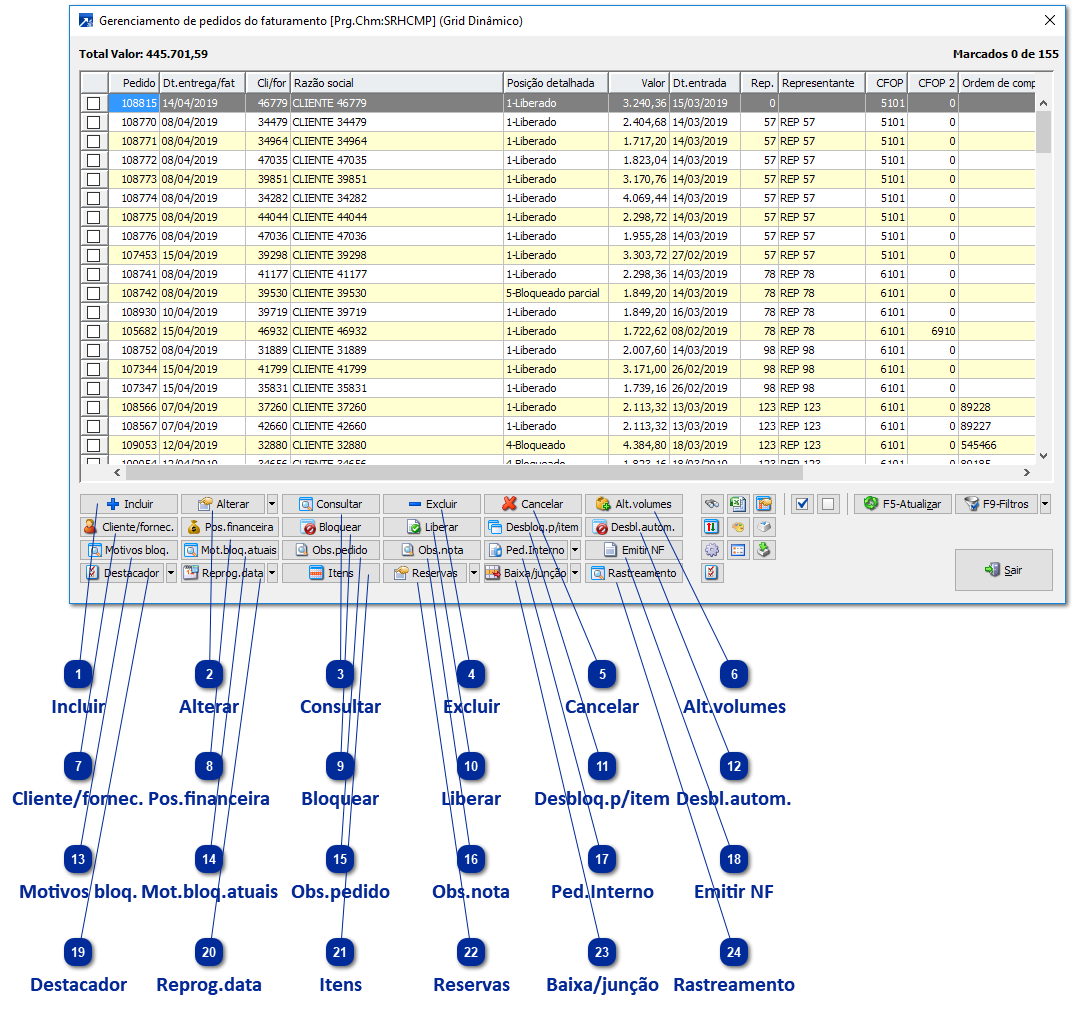Screen dimensions: 1089x1013
Task: Click the horizontal scrollbar right arrow
Action: pos(1026,472)
